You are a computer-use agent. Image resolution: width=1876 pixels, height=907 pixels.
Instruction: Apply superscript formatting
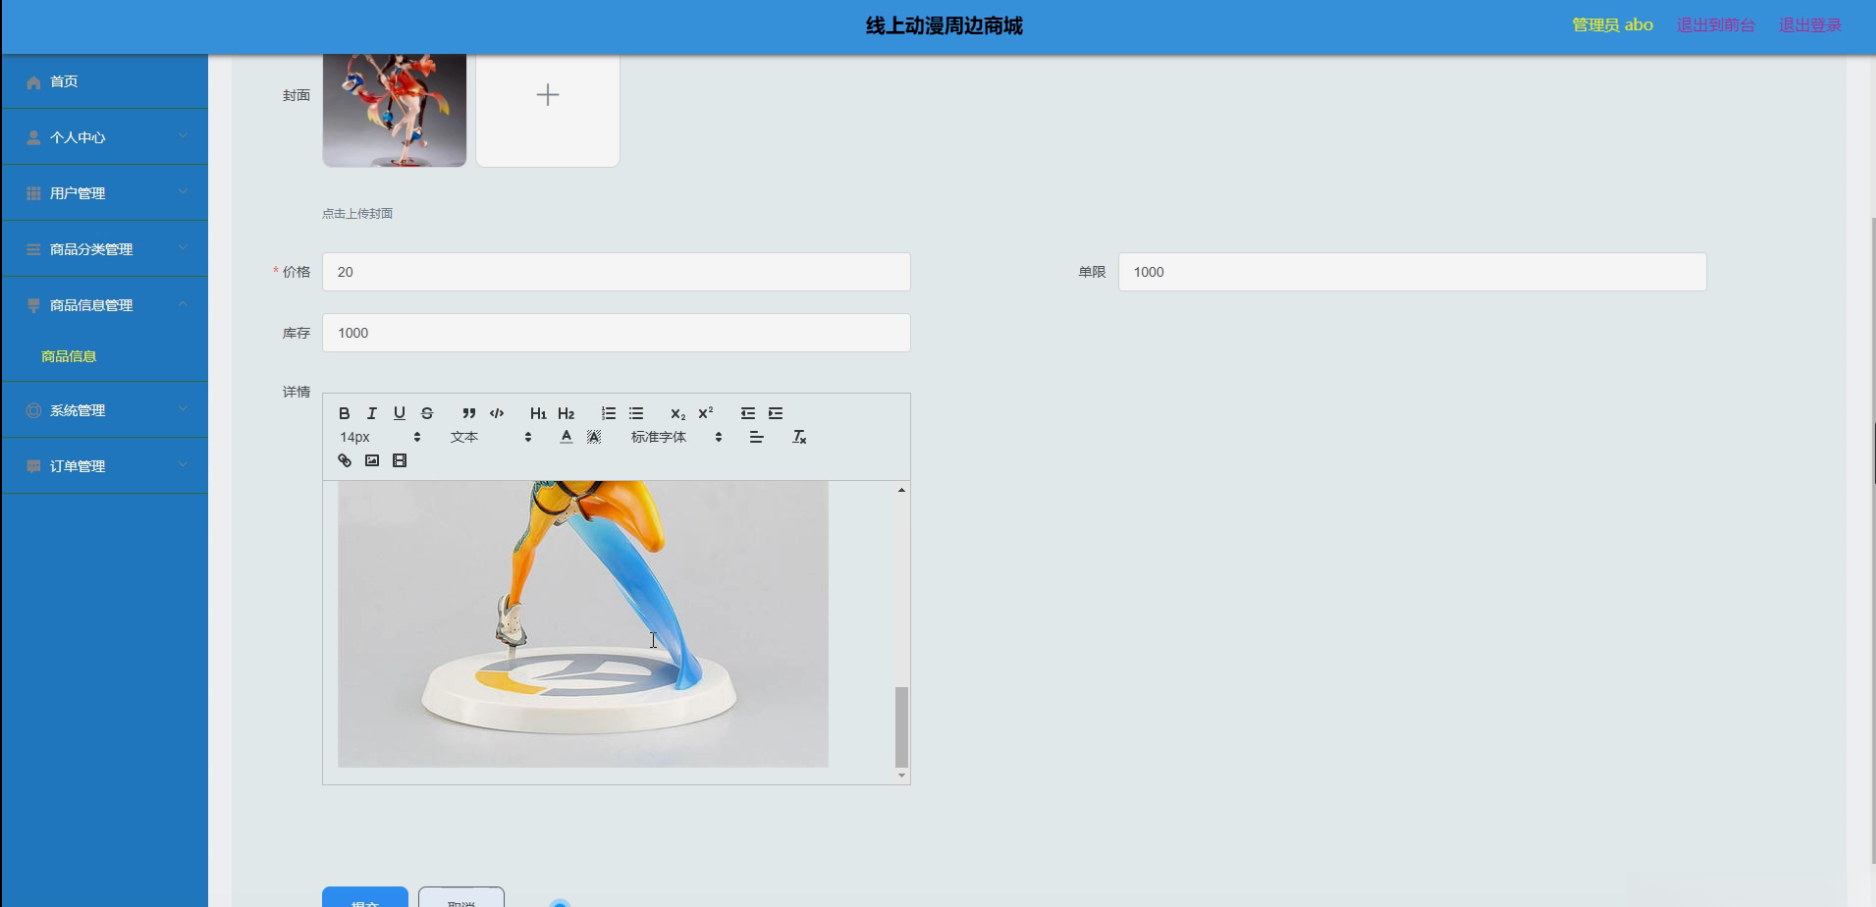(x=705, y=413)
